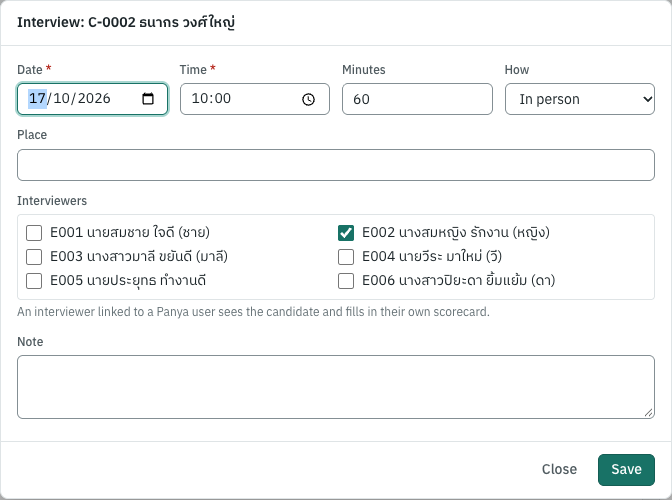Tick the E003 นางสาวมาลี ขยันดี checkbox

(x=34, y=257)
